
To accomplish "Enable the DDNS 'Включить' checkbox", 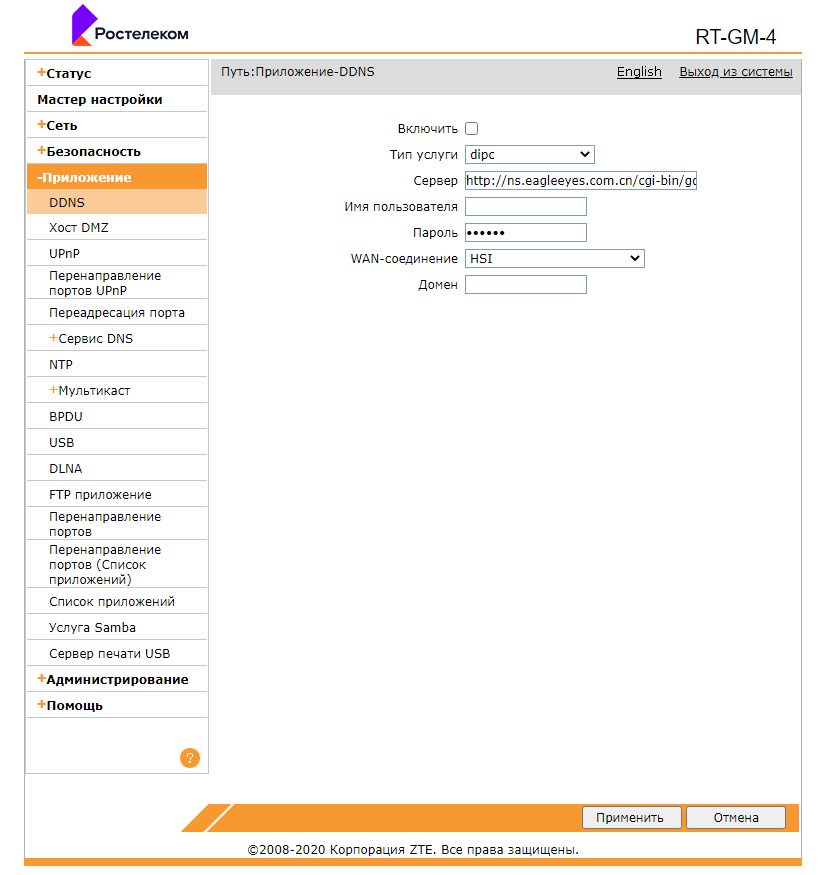I will coord(472,129).
